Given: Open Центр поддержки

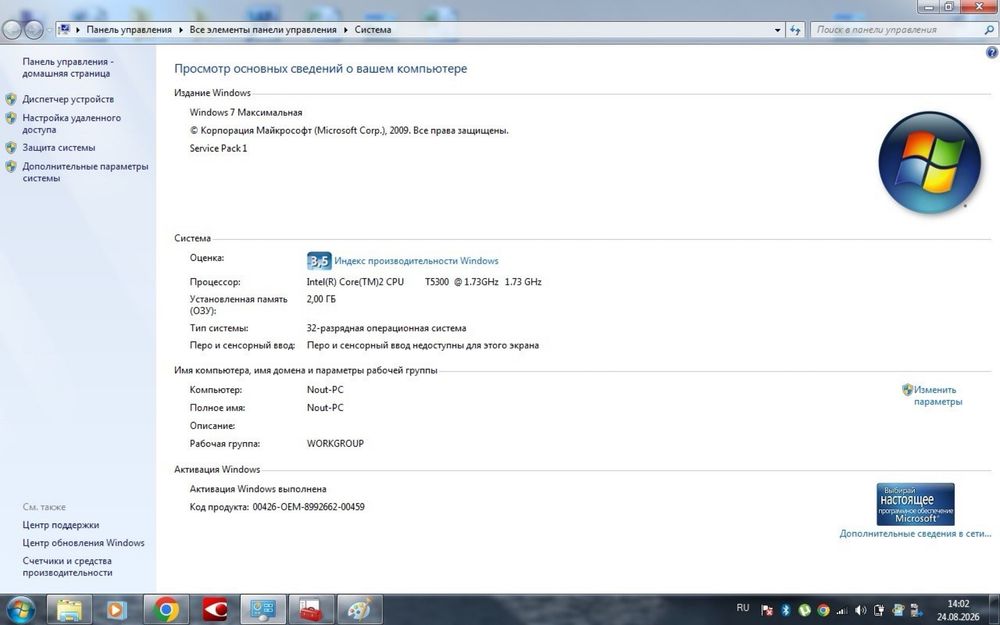Looking at the screenshot, I should 61,525.
